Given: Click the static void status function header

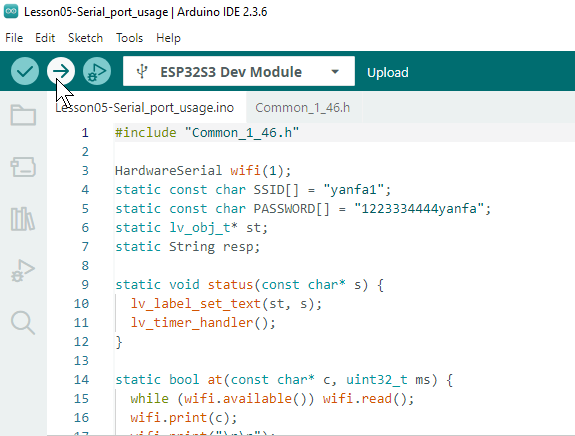Looking at the screenshot, I should click(x=249, y=285).
